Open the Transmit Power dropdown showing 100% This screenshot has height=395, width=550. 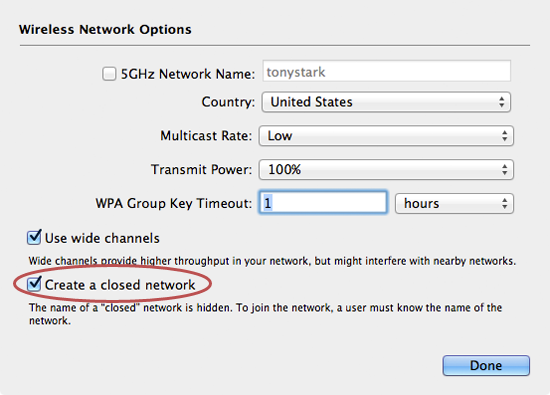pyautogui.click(x=386, y=170)
